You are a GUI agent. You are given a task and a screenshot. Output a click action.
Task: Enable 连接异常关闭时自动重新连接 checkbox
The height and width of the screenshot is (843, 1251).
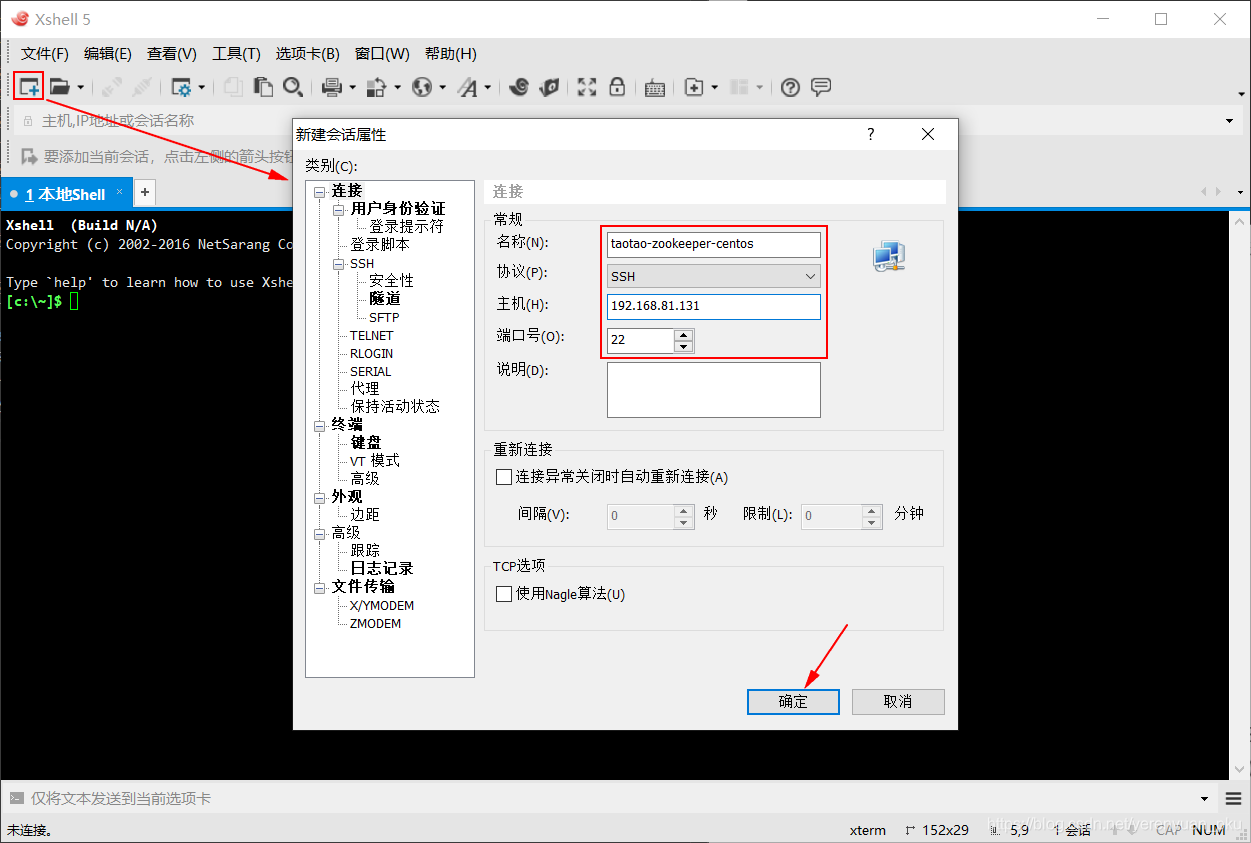pyautogui.click(x=504, y=477)
